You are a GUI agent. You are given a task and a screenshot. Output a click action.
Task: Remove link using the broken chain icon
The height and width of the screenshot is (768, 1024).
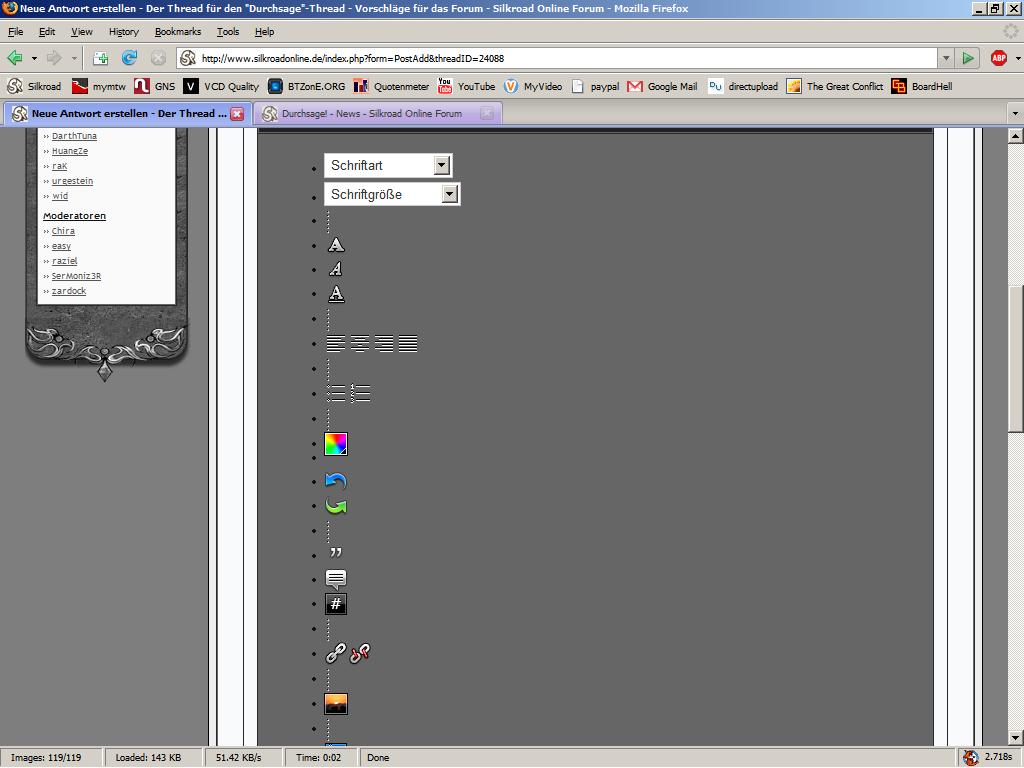click(360, 654)
